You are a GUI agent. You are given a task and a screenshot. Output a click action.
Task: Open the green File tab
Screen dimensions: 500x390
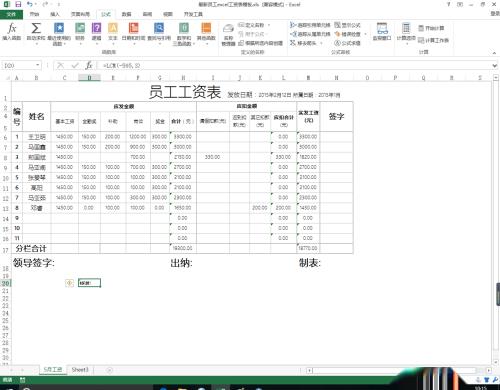[11, 14]
